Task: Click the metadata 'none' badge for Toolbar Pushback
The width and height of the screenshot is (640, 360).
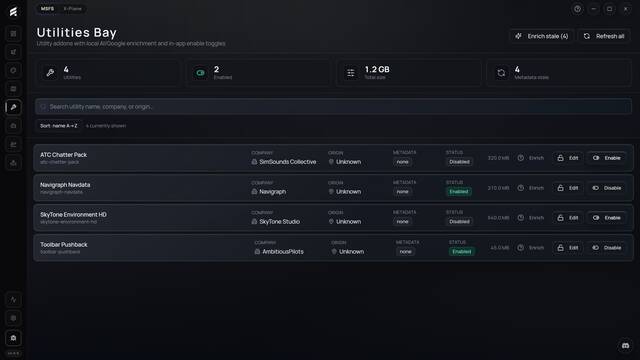Action: pos(405,251)
